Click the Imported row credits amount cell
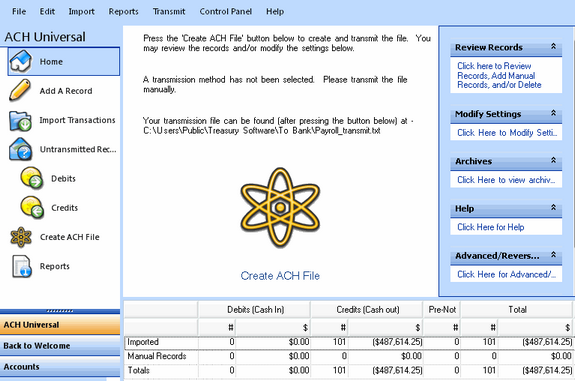This screenshot has width=575, height=381. (x=385, y=342)
